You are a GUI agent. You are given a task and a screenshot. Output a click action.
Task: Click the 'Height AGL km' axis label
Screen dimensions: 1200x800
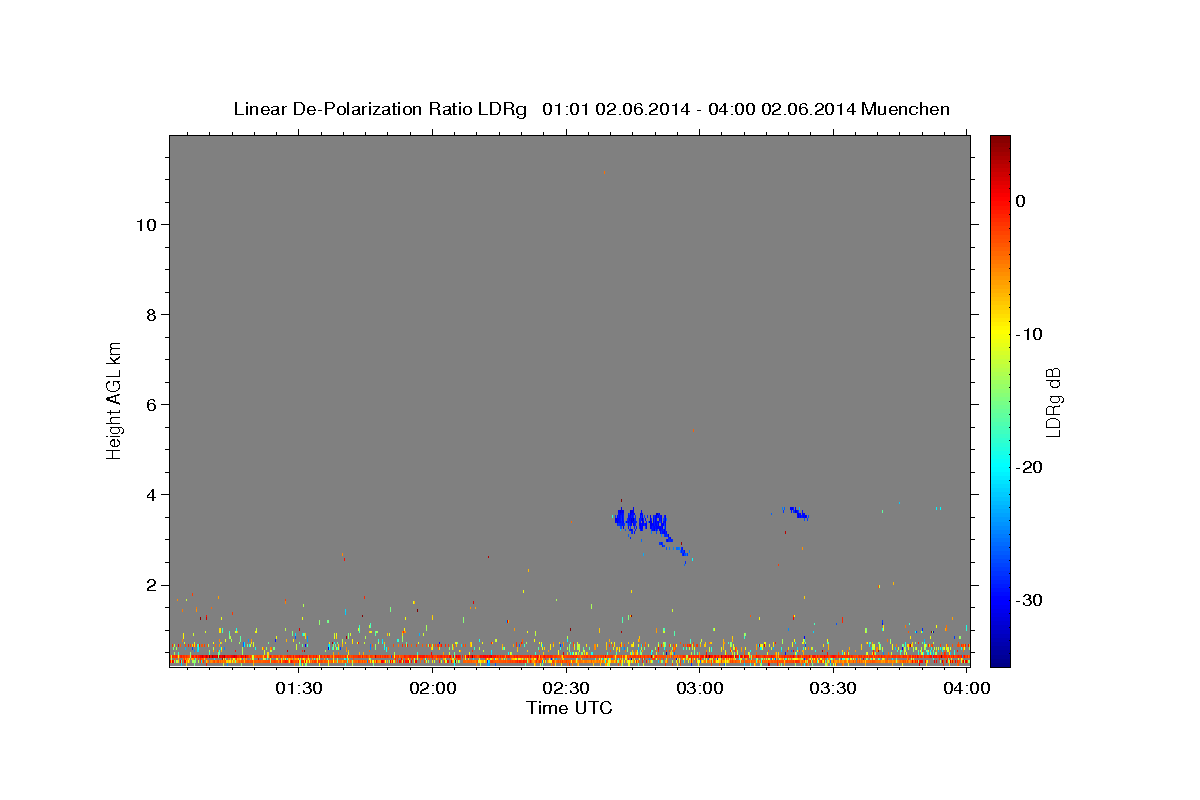114,400
